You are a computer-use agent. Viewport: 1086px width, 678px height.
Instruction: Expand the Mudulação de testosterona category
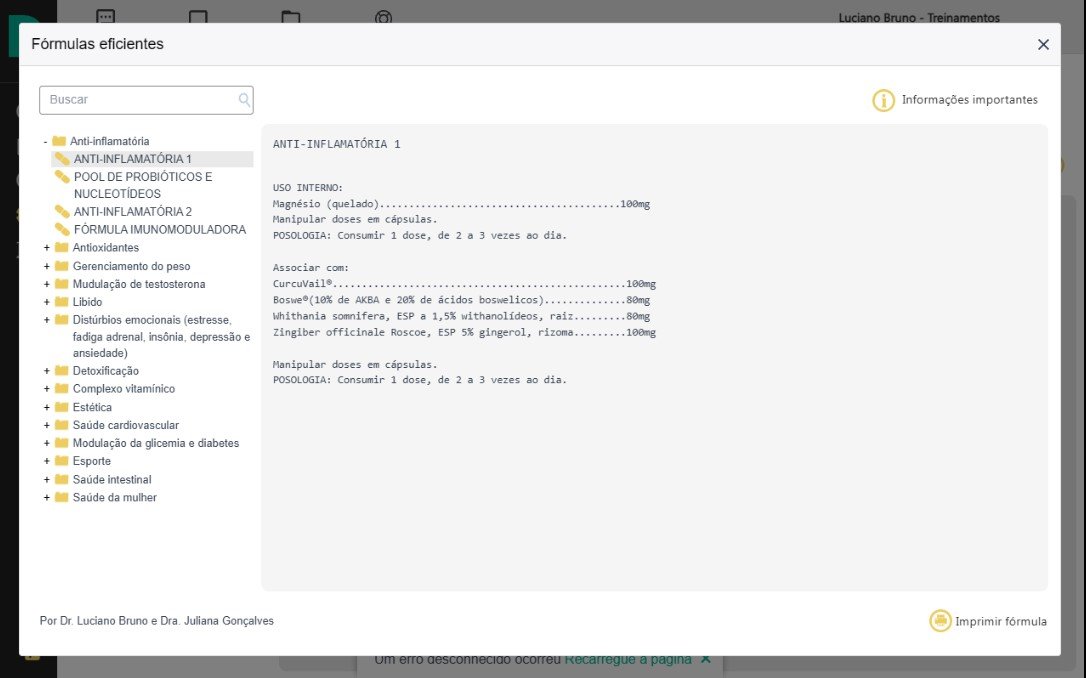click(x=46, y=284)
